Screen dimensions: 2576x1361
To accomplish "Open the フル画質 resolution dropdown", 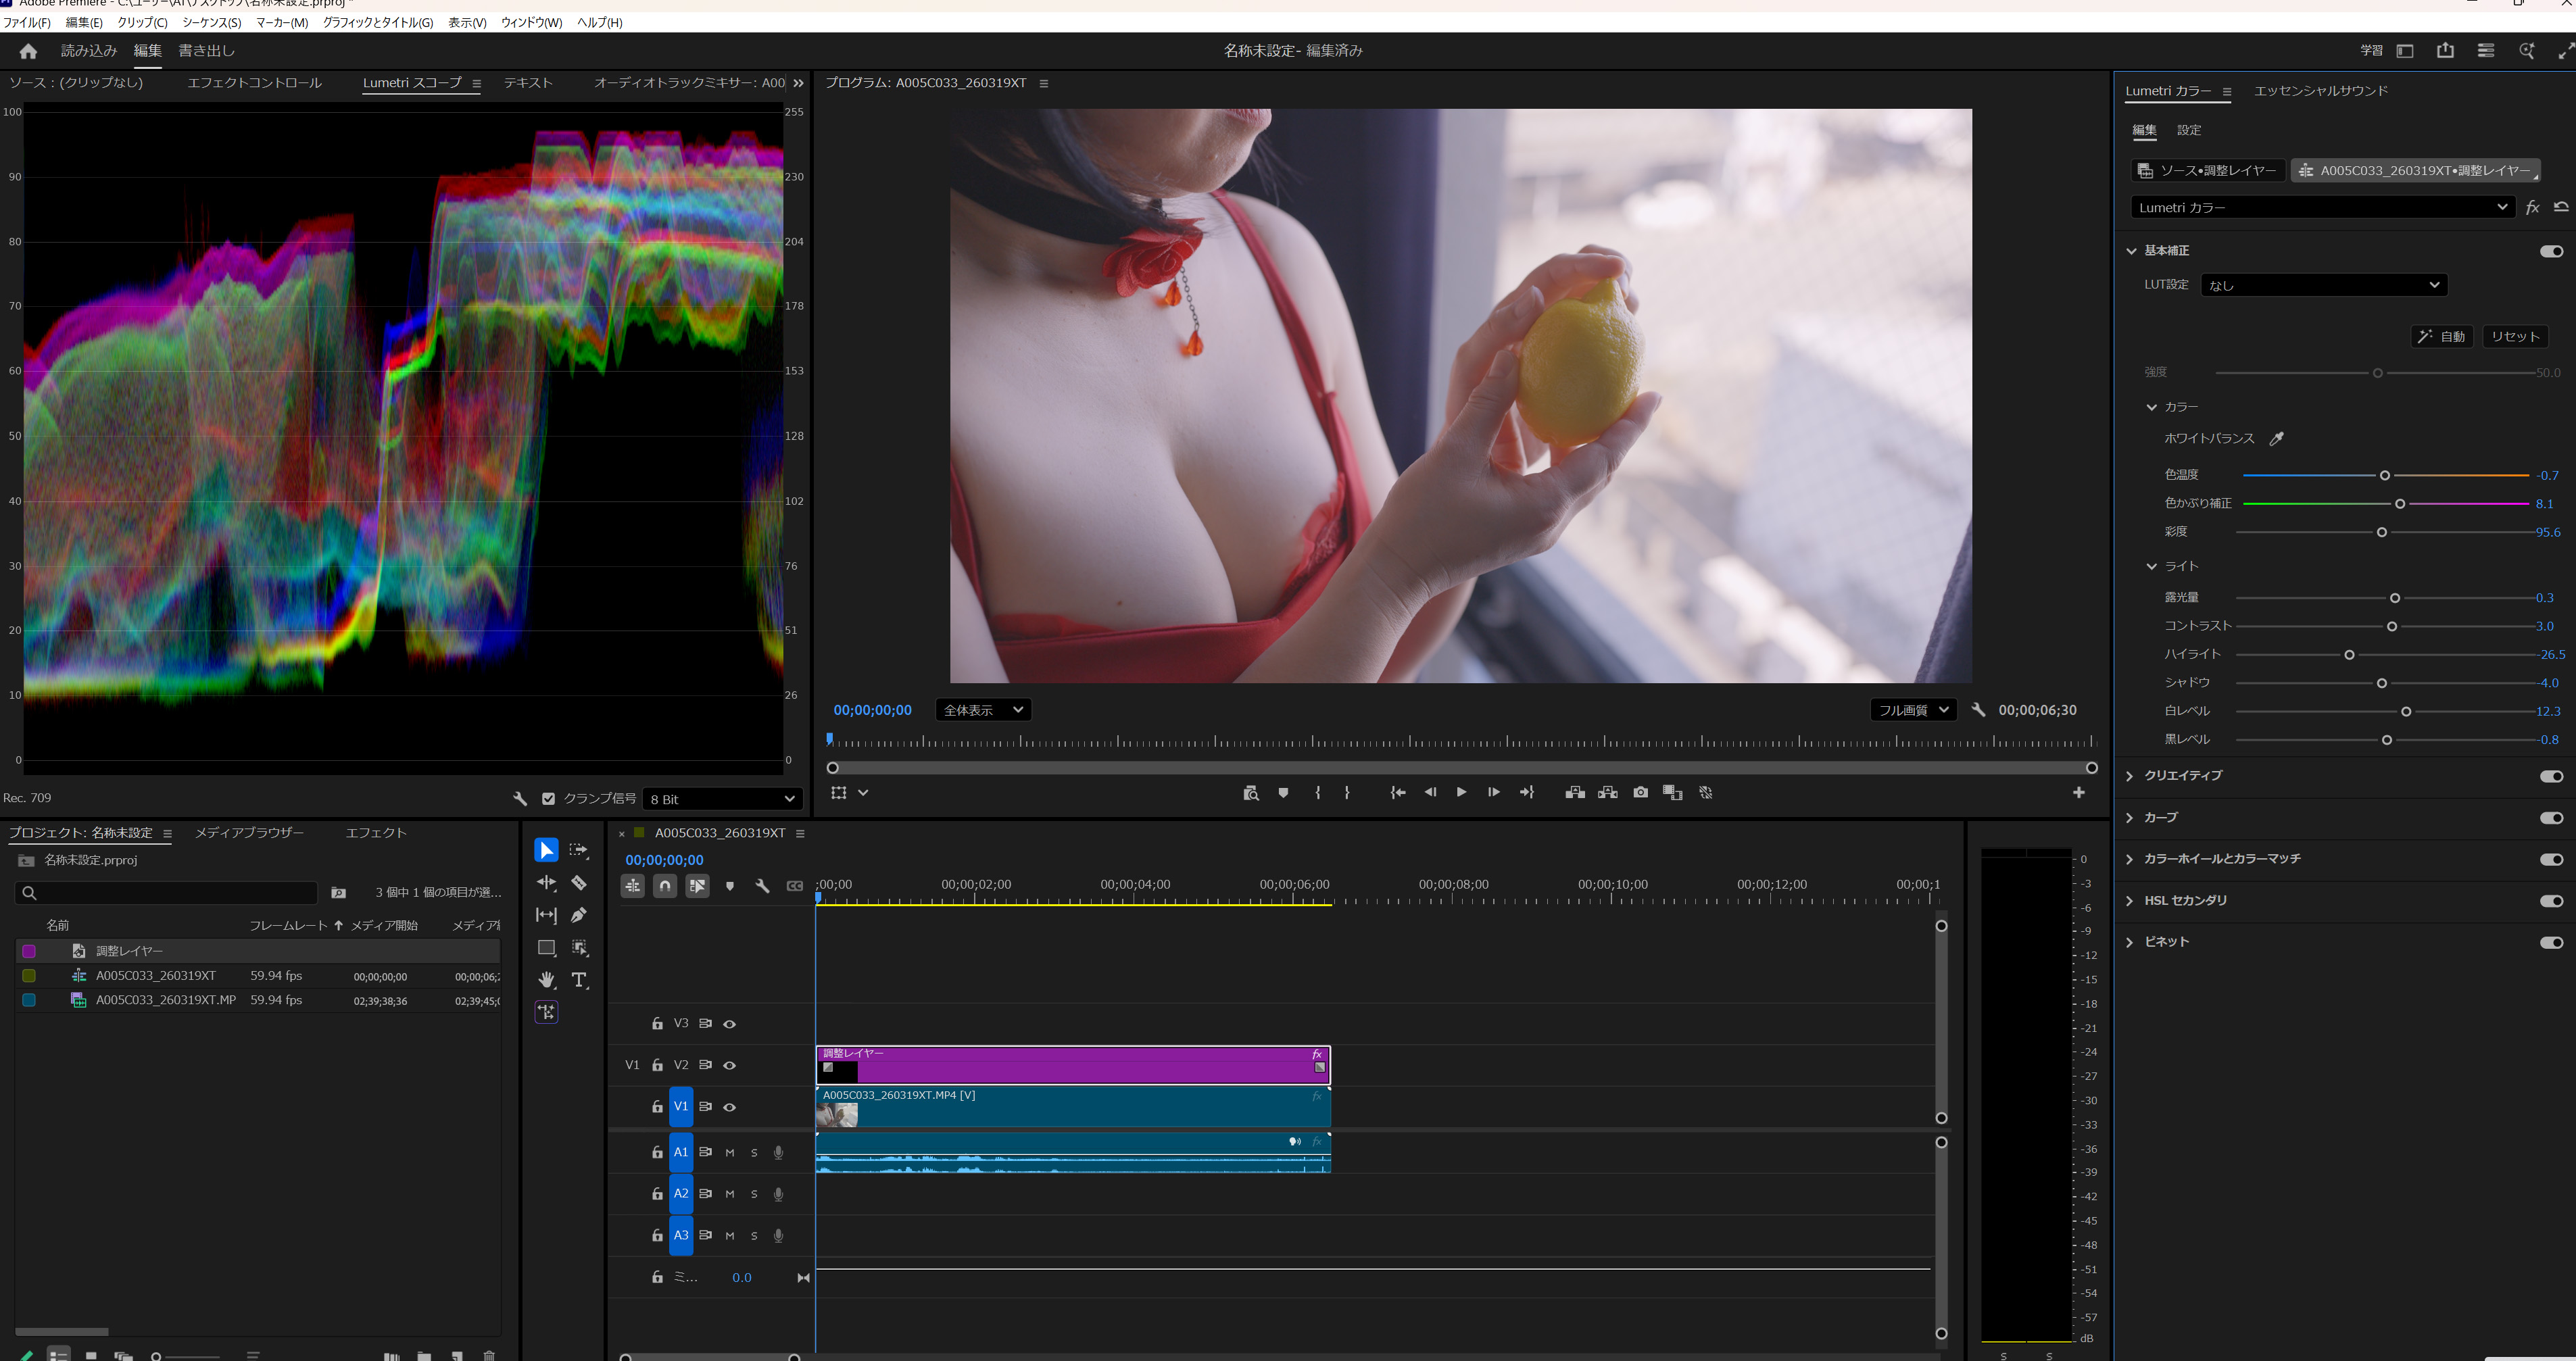I will tap(1912, 710).
